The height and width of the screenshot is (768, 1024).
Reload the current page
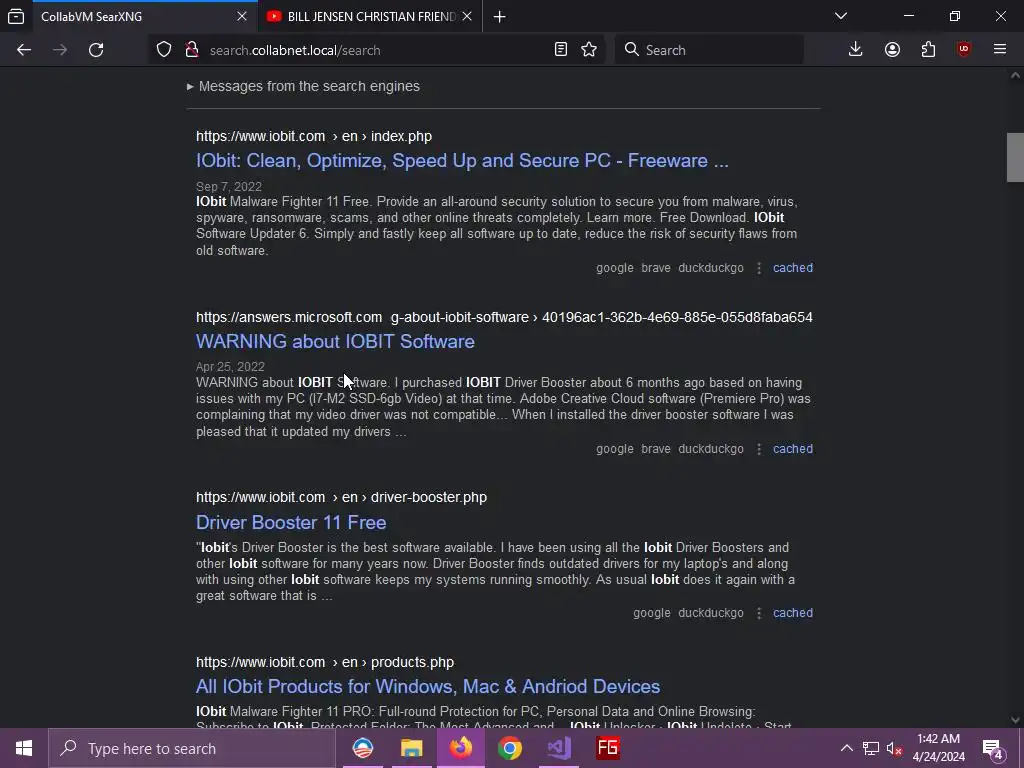[x=96, y=50]
